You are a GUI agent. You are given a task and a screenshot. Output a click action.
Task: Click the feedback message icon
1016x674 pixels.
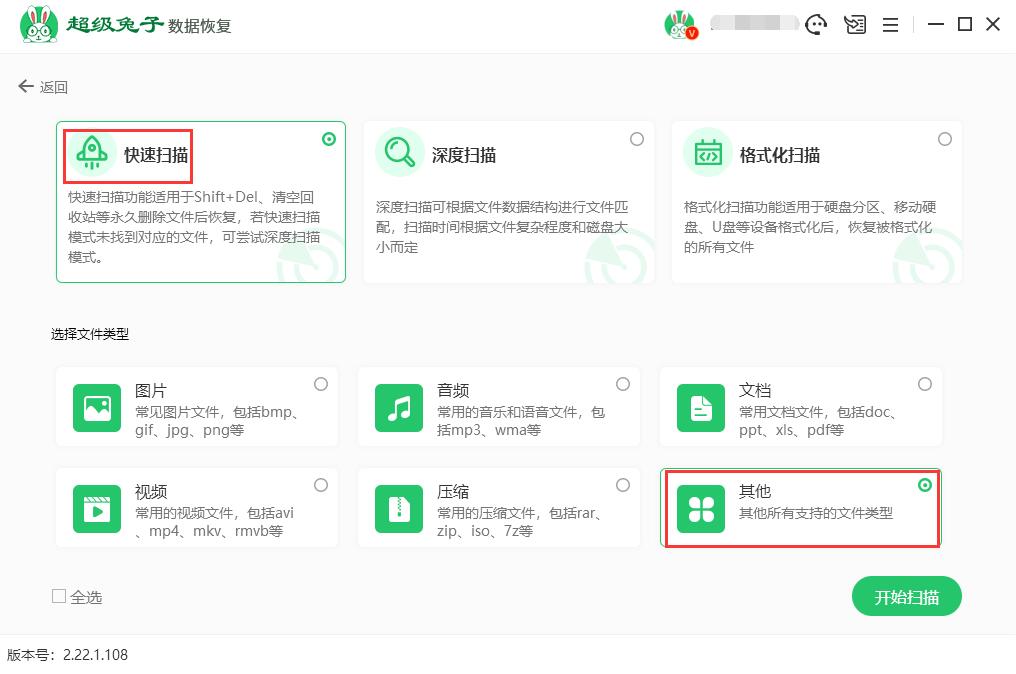click(855, 25)
